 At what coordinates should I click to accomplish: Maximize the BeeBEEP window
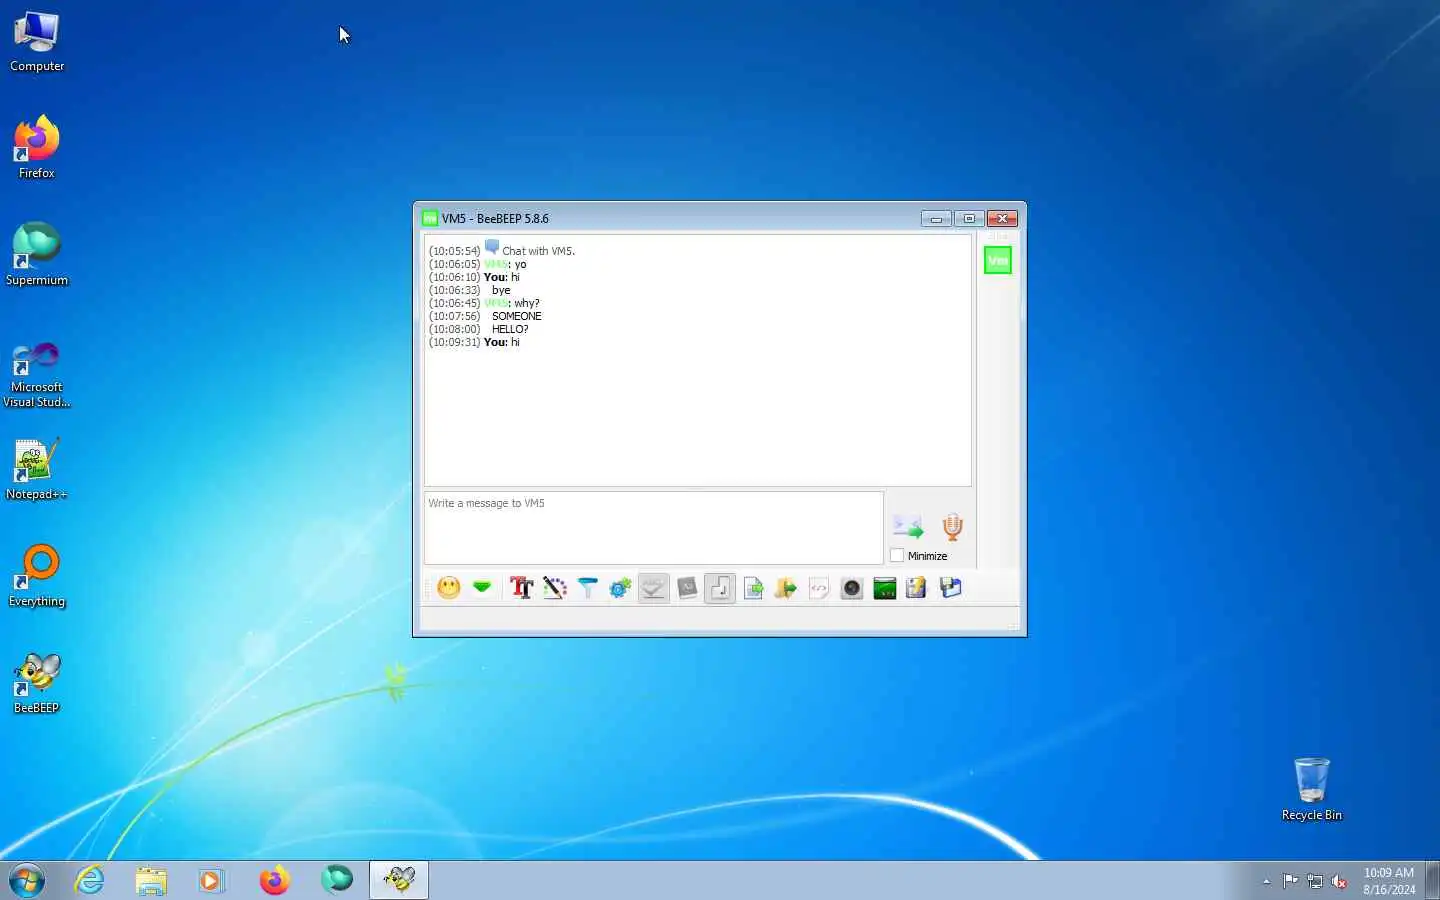(x=969, y=218)
